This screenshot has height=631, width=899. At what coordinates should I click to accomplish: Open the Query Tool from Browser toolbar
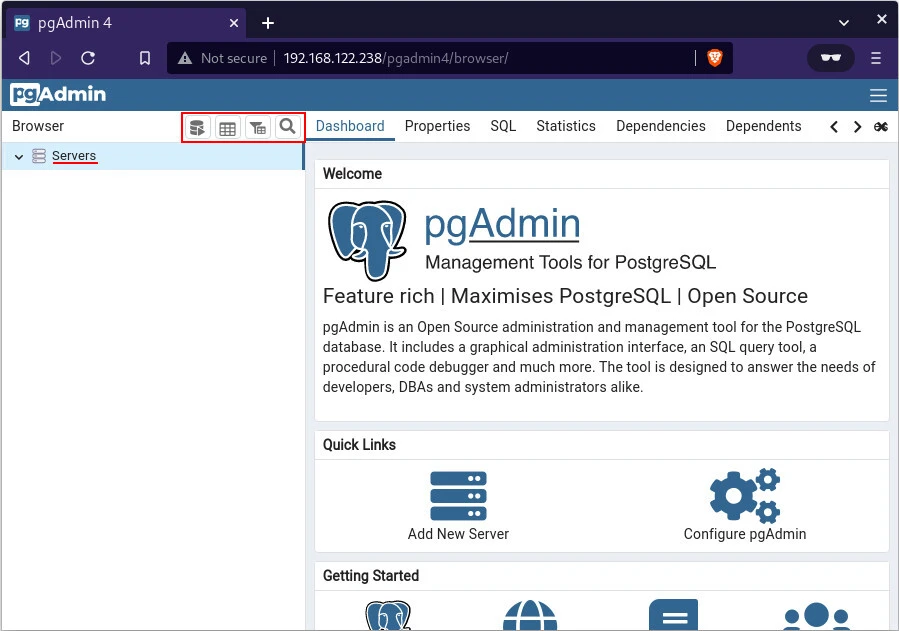198,127
